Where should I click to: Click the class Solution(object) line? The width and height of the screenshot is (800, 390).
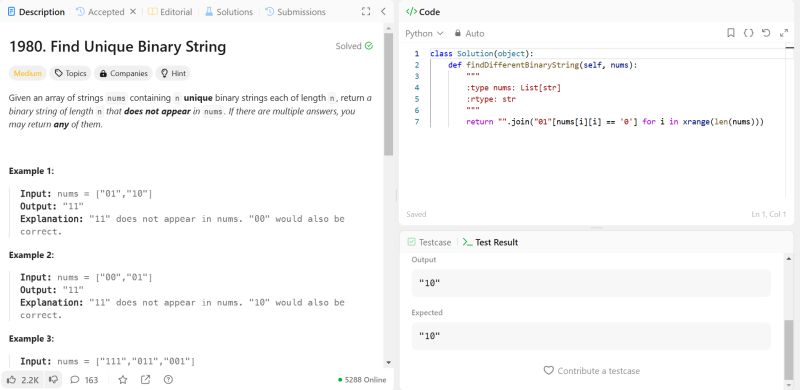click(x=482, y=54)
